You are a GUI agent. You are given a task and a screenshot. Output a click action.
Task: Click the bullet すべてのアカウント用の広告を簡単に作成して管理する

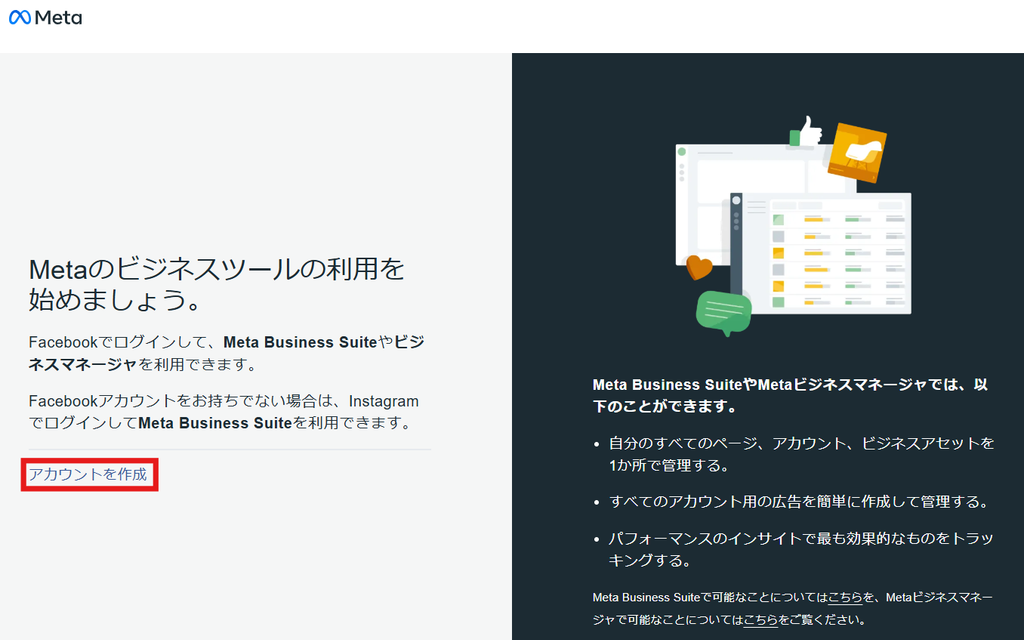(x=799, y=502)
